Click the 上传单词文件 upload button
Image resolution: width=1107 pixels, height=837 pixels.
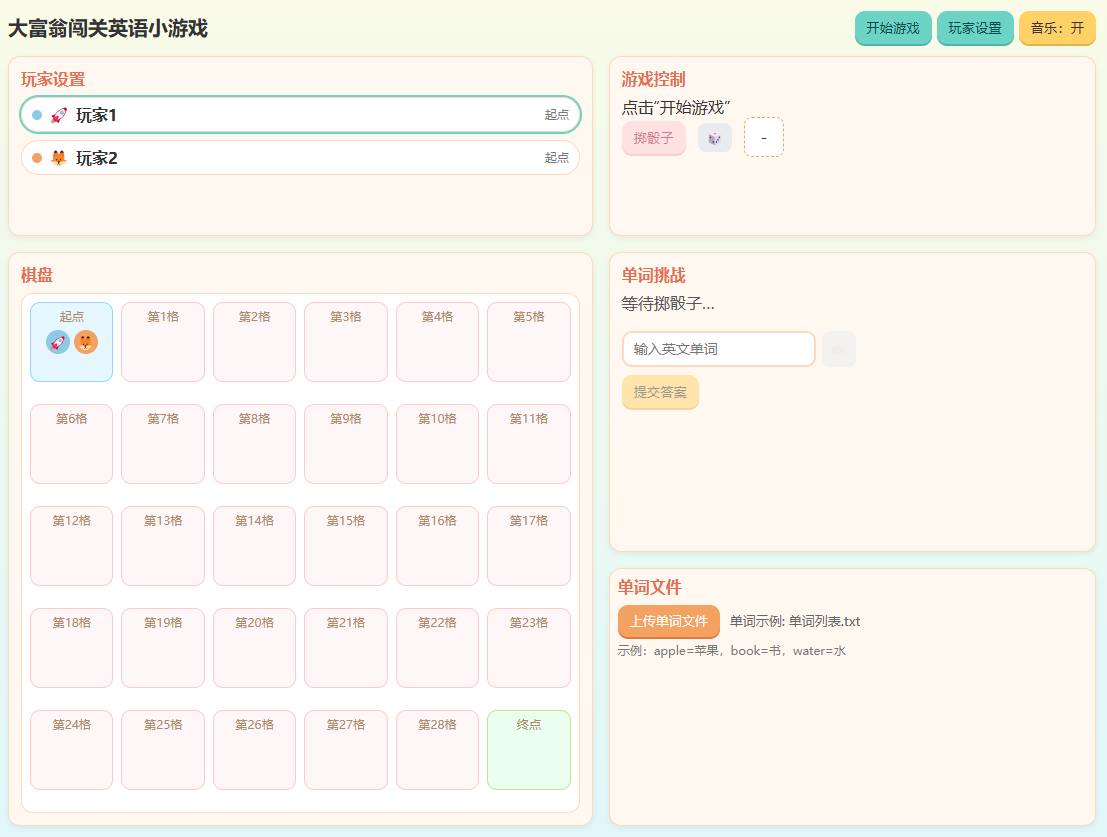[668, 621]
